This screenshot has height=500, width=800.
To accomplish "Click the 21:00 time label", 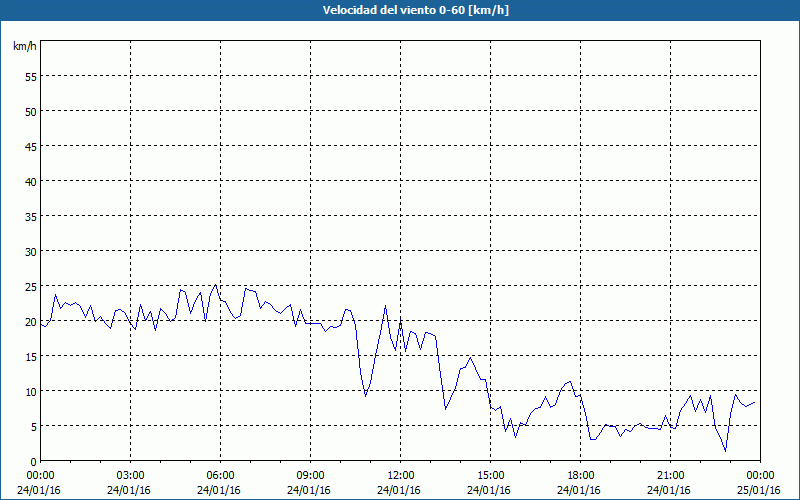I will [x=670, y=476].
